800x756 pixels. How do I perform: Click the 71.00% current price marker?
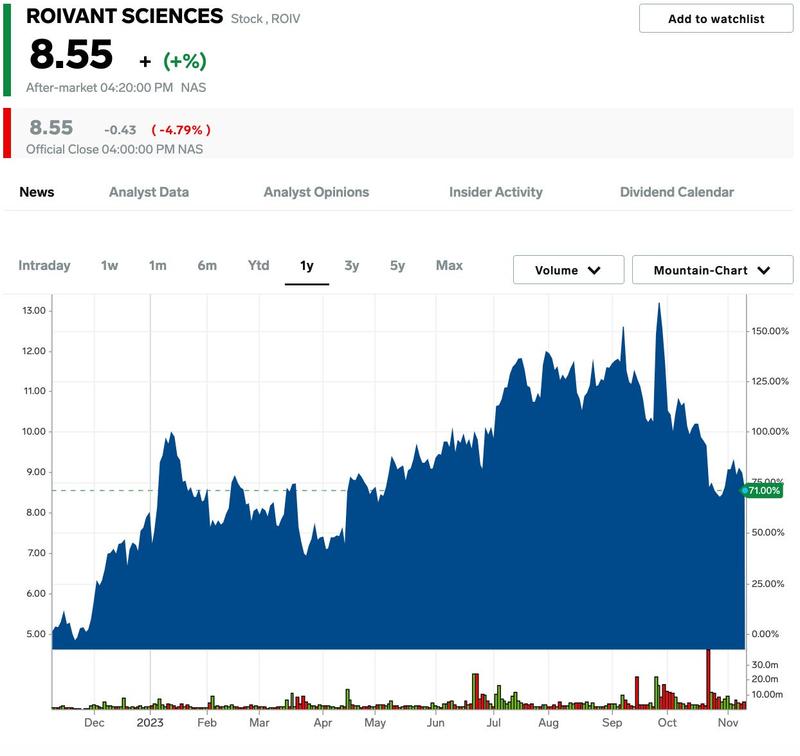pos(762,491)
